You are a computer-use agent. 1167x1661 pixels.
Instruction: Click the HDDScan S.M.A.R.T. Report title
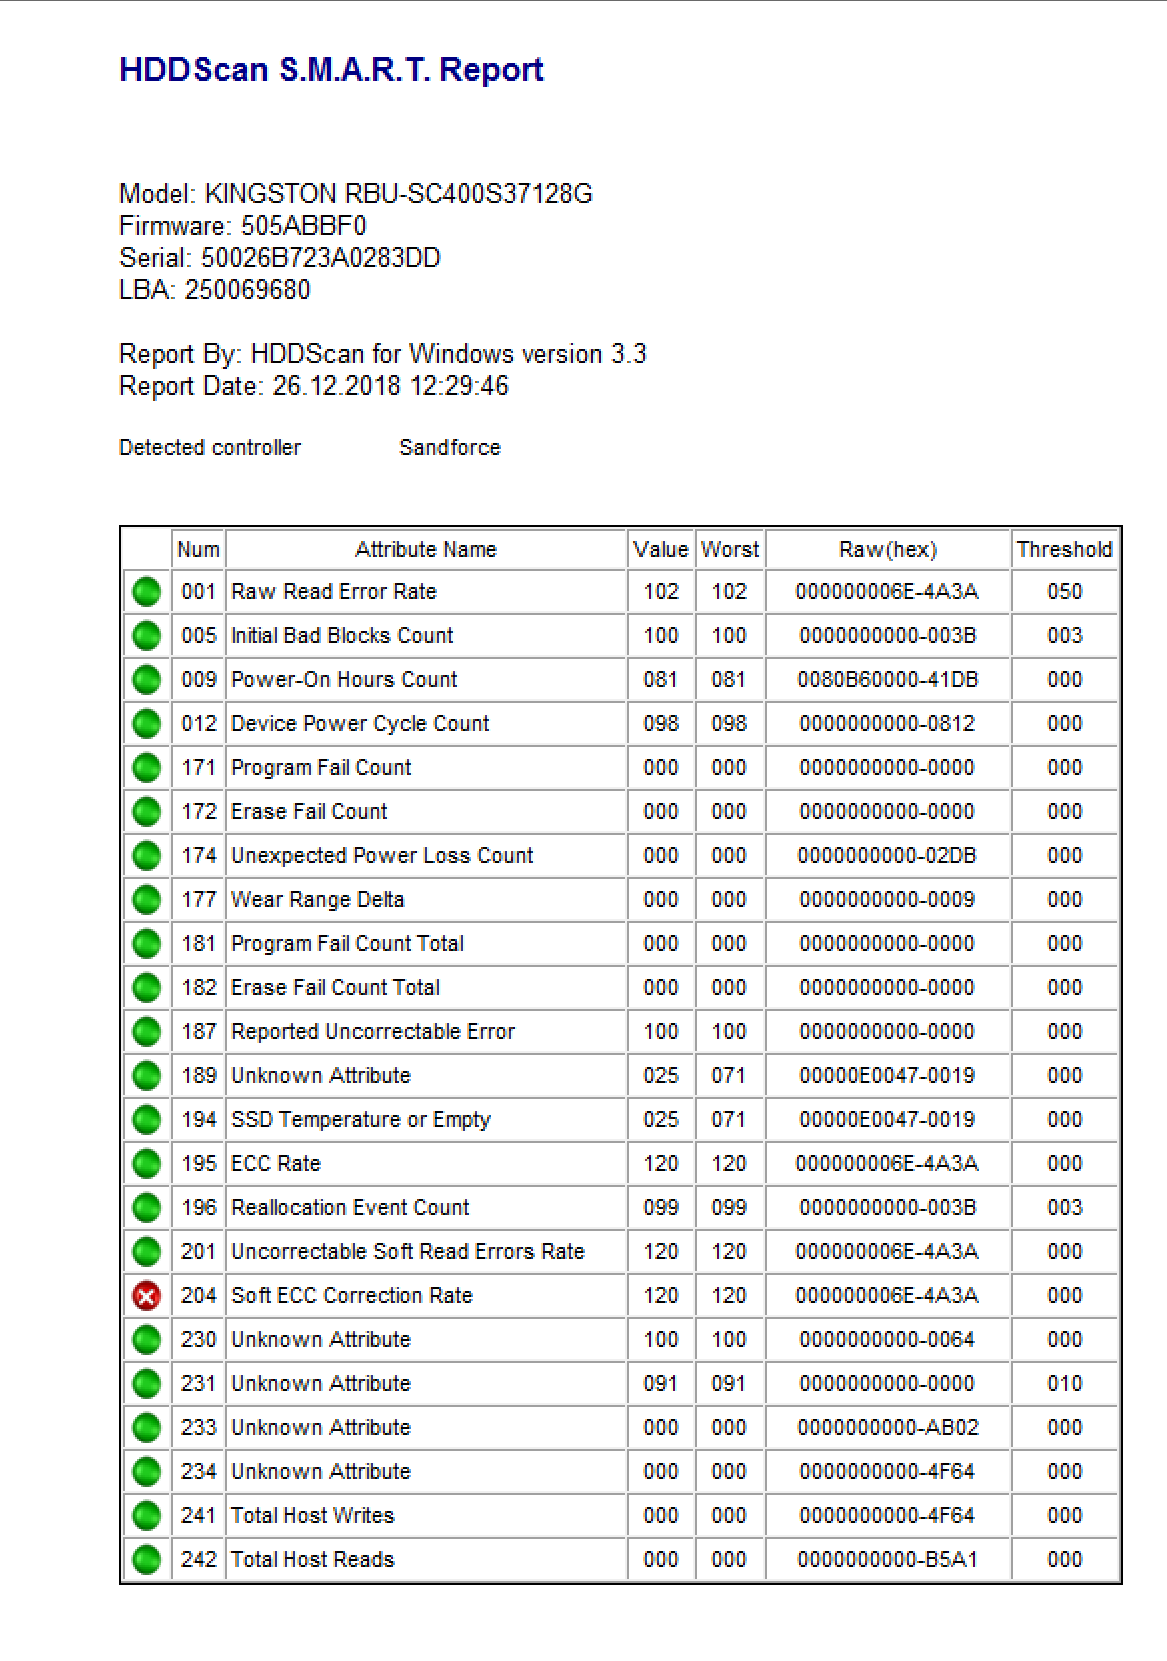[331, 70]
